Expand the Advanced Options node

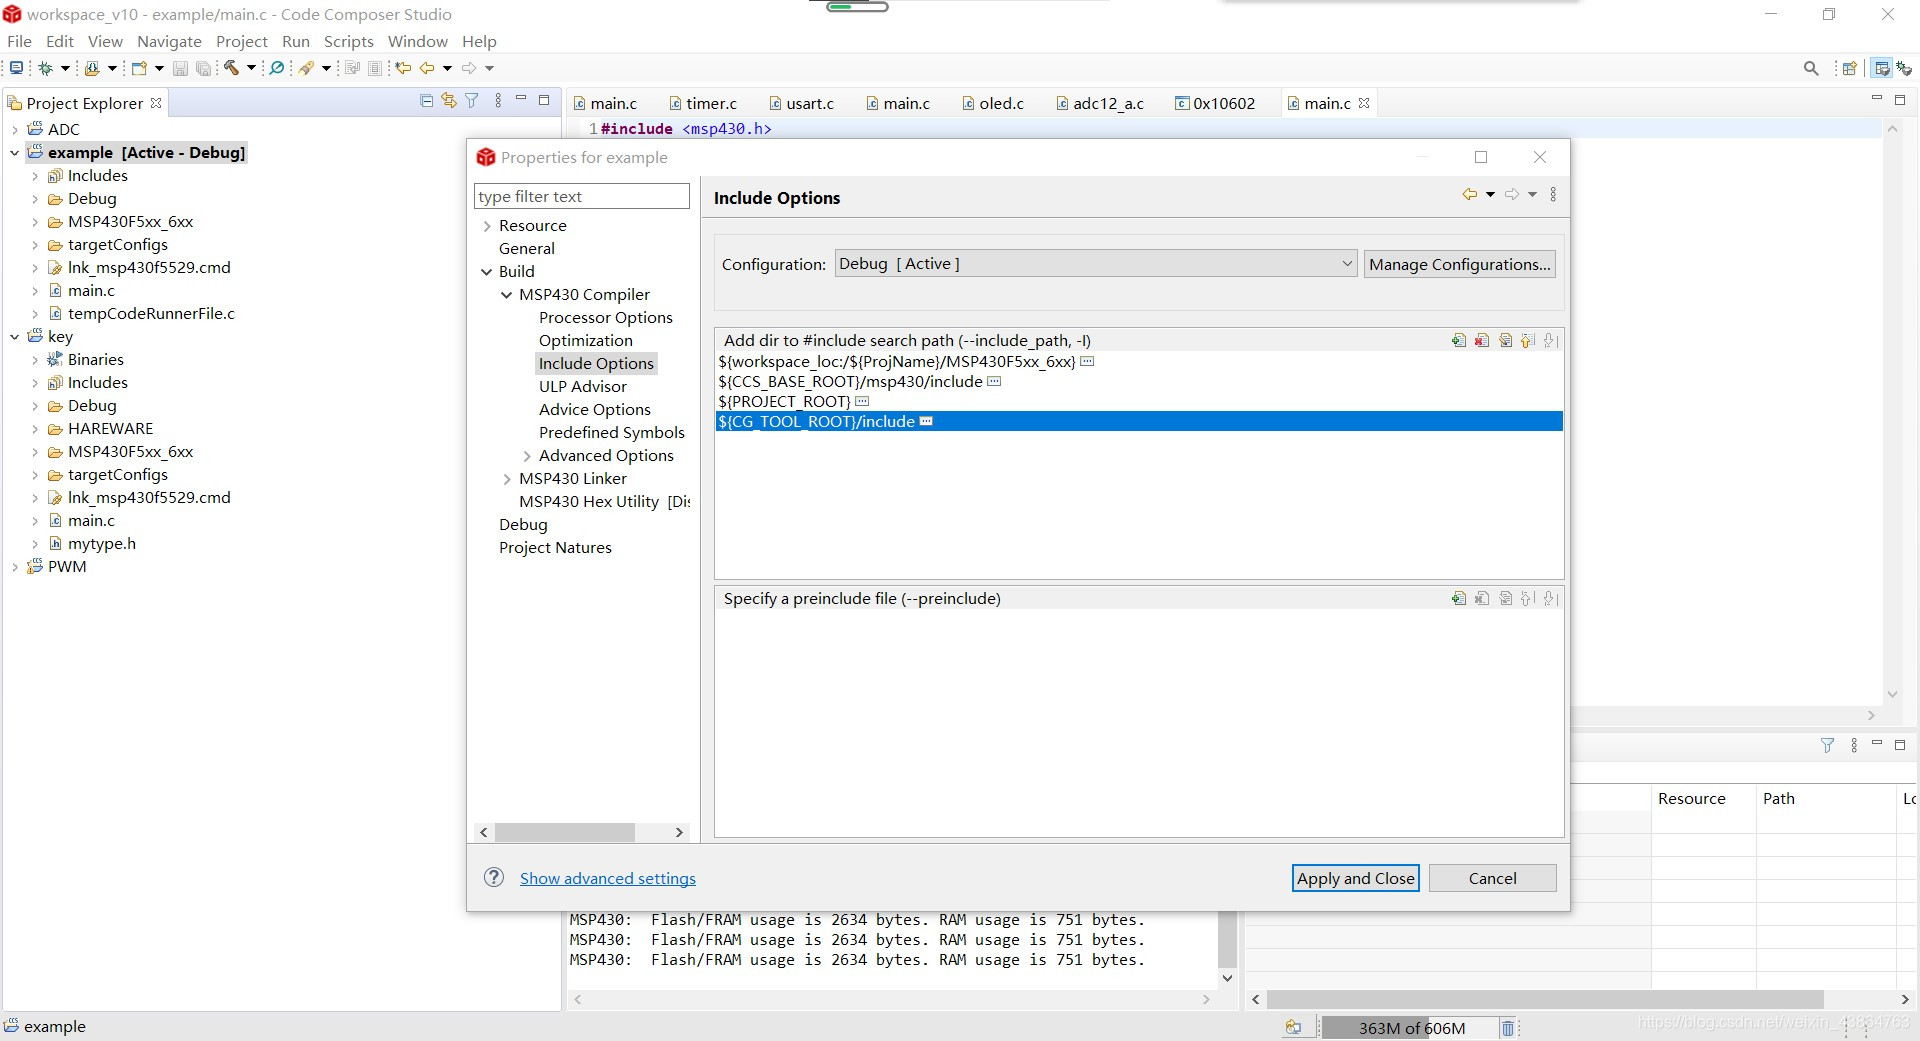click(527, 456)
